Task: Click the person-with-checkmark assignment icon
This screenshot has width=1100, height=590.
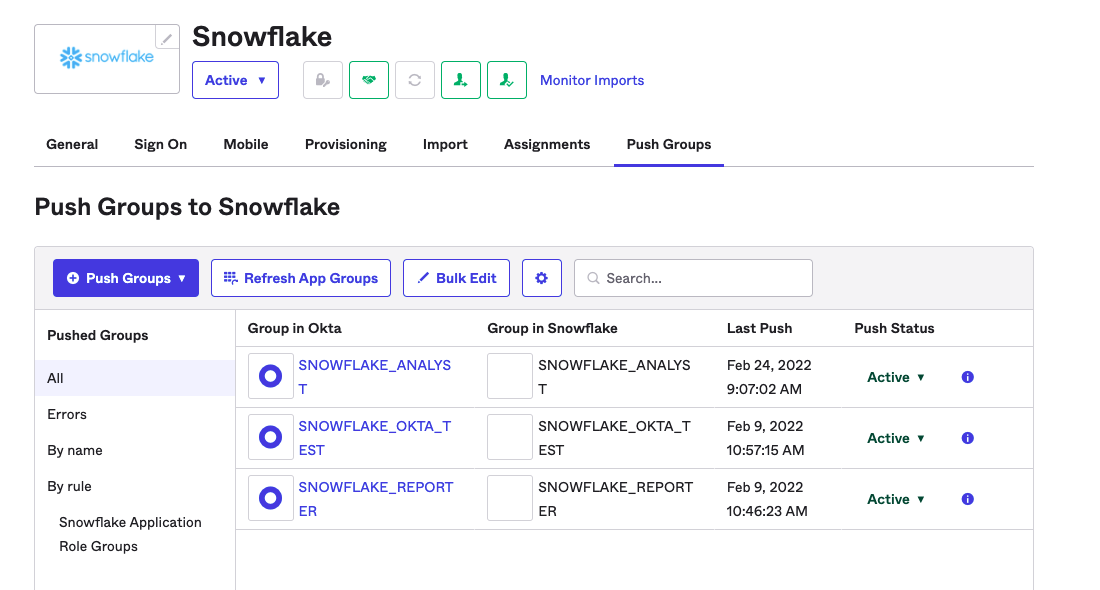Action: point(507,79)
